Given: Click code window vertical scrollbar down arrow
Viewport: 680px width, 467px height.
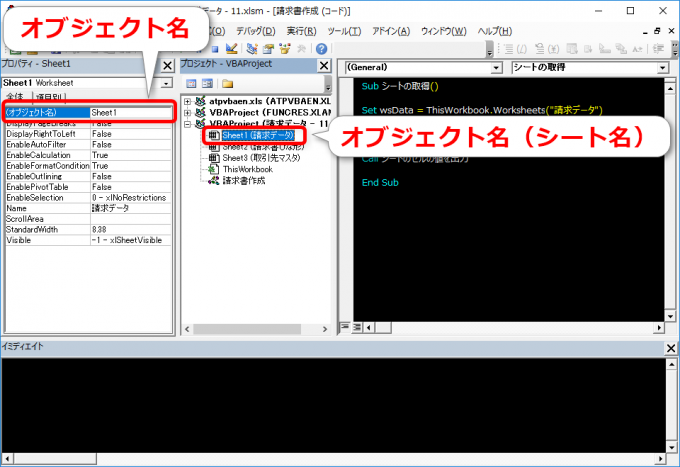Looking at the screenshot, I should 670,317.
